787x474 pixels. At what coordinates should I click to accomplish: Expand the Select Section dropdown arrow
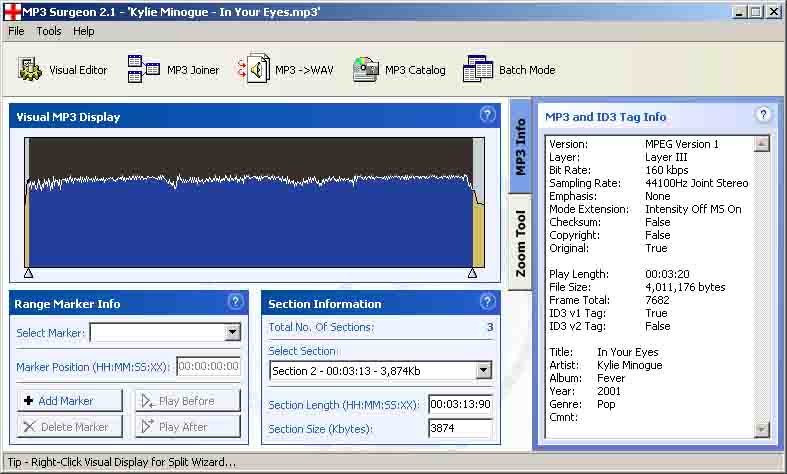click(x=483, y=371)
